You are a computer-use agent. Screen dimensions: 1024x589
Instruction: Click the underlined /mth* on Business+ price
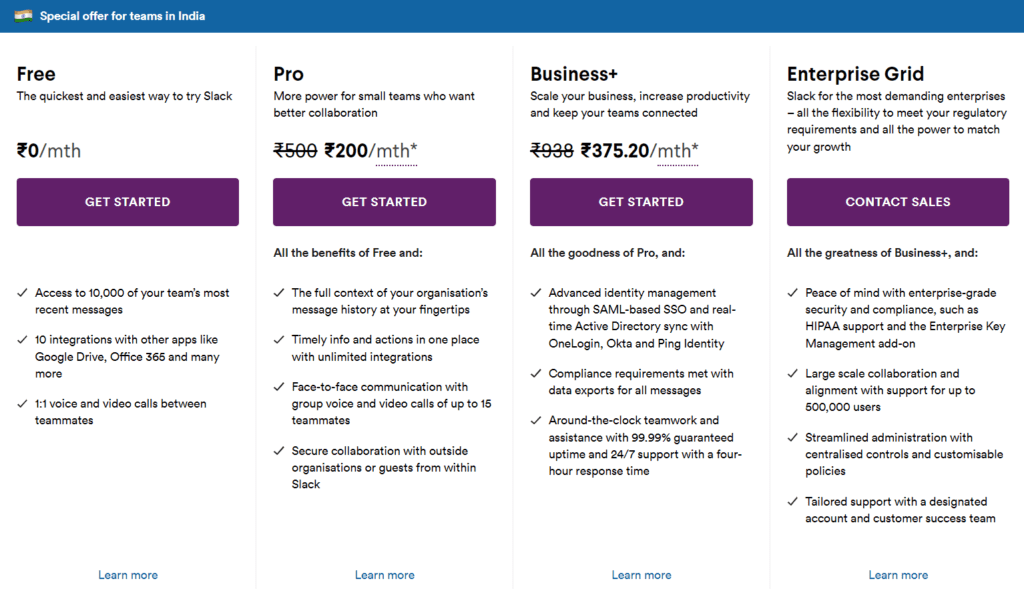coord(677,151)
